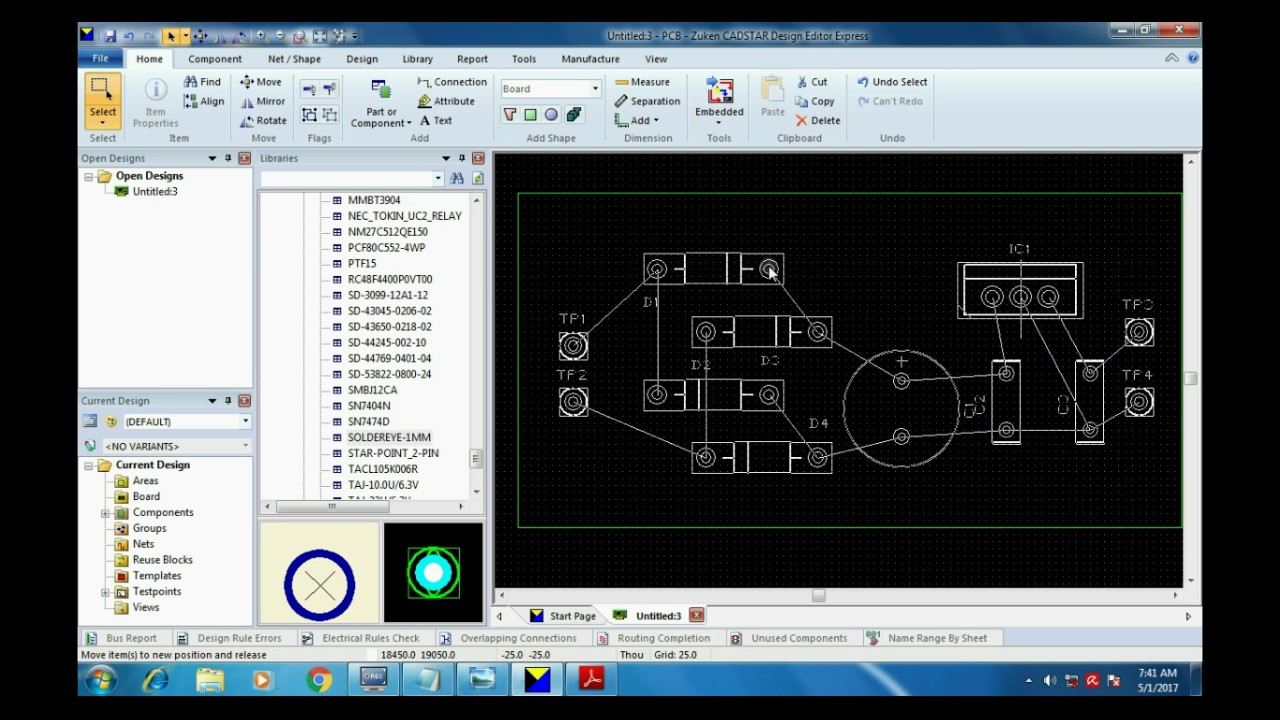Expand the Components tree node
The image size is (1280, 720).
pos(105,513)
